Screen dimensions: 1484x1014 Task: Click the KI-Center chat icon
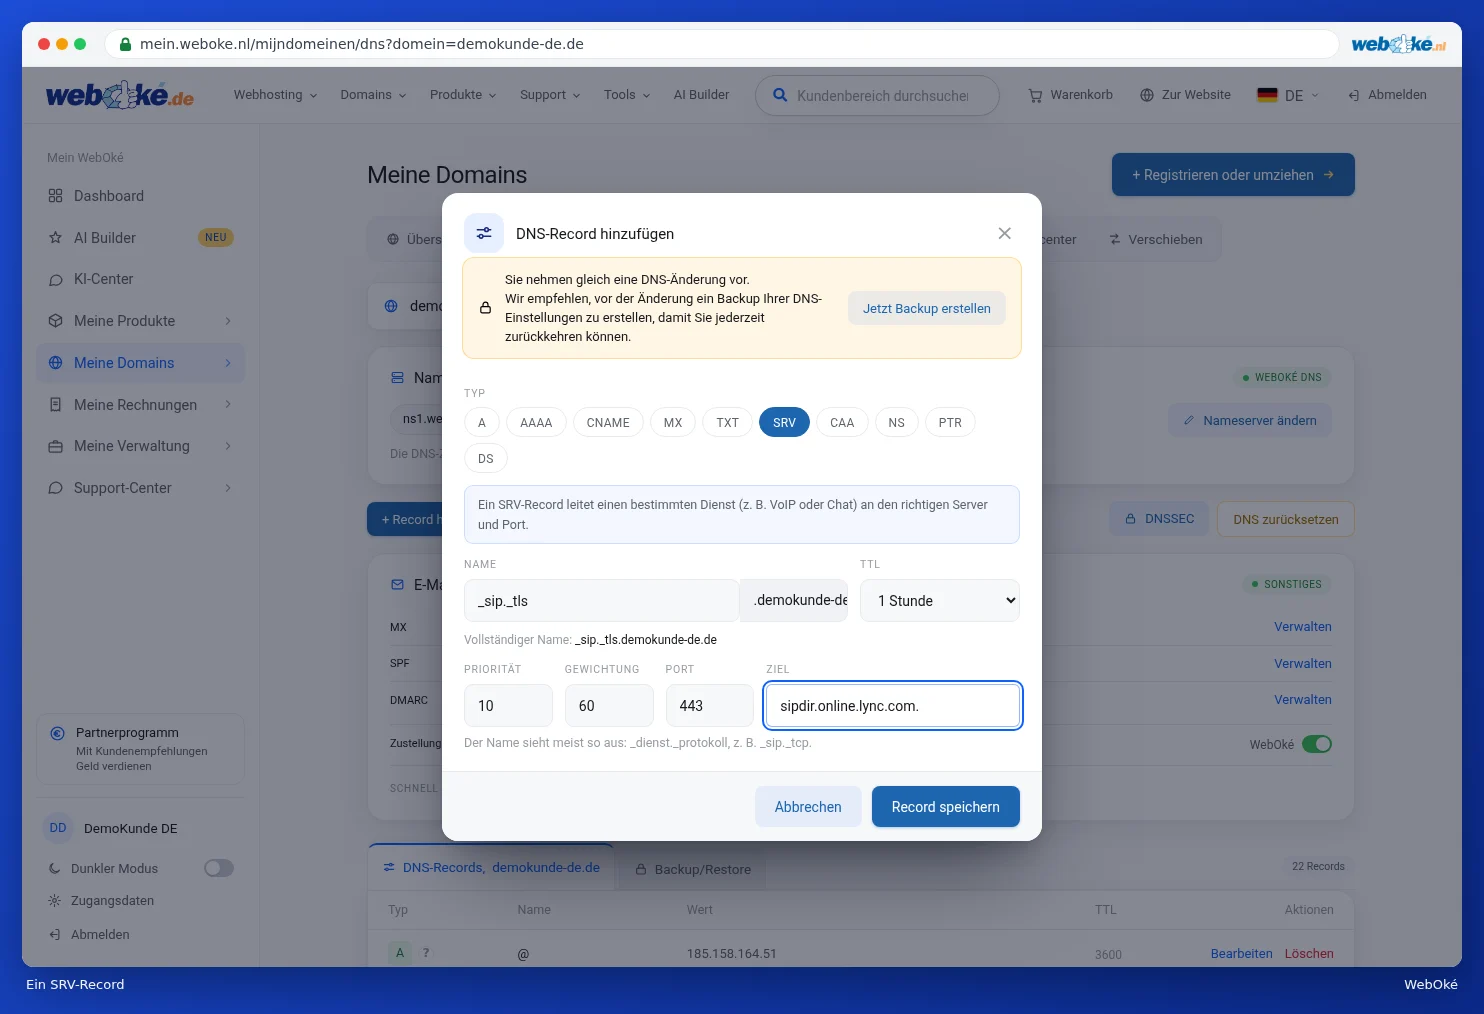pyautogui.click(x=55, y=280)
